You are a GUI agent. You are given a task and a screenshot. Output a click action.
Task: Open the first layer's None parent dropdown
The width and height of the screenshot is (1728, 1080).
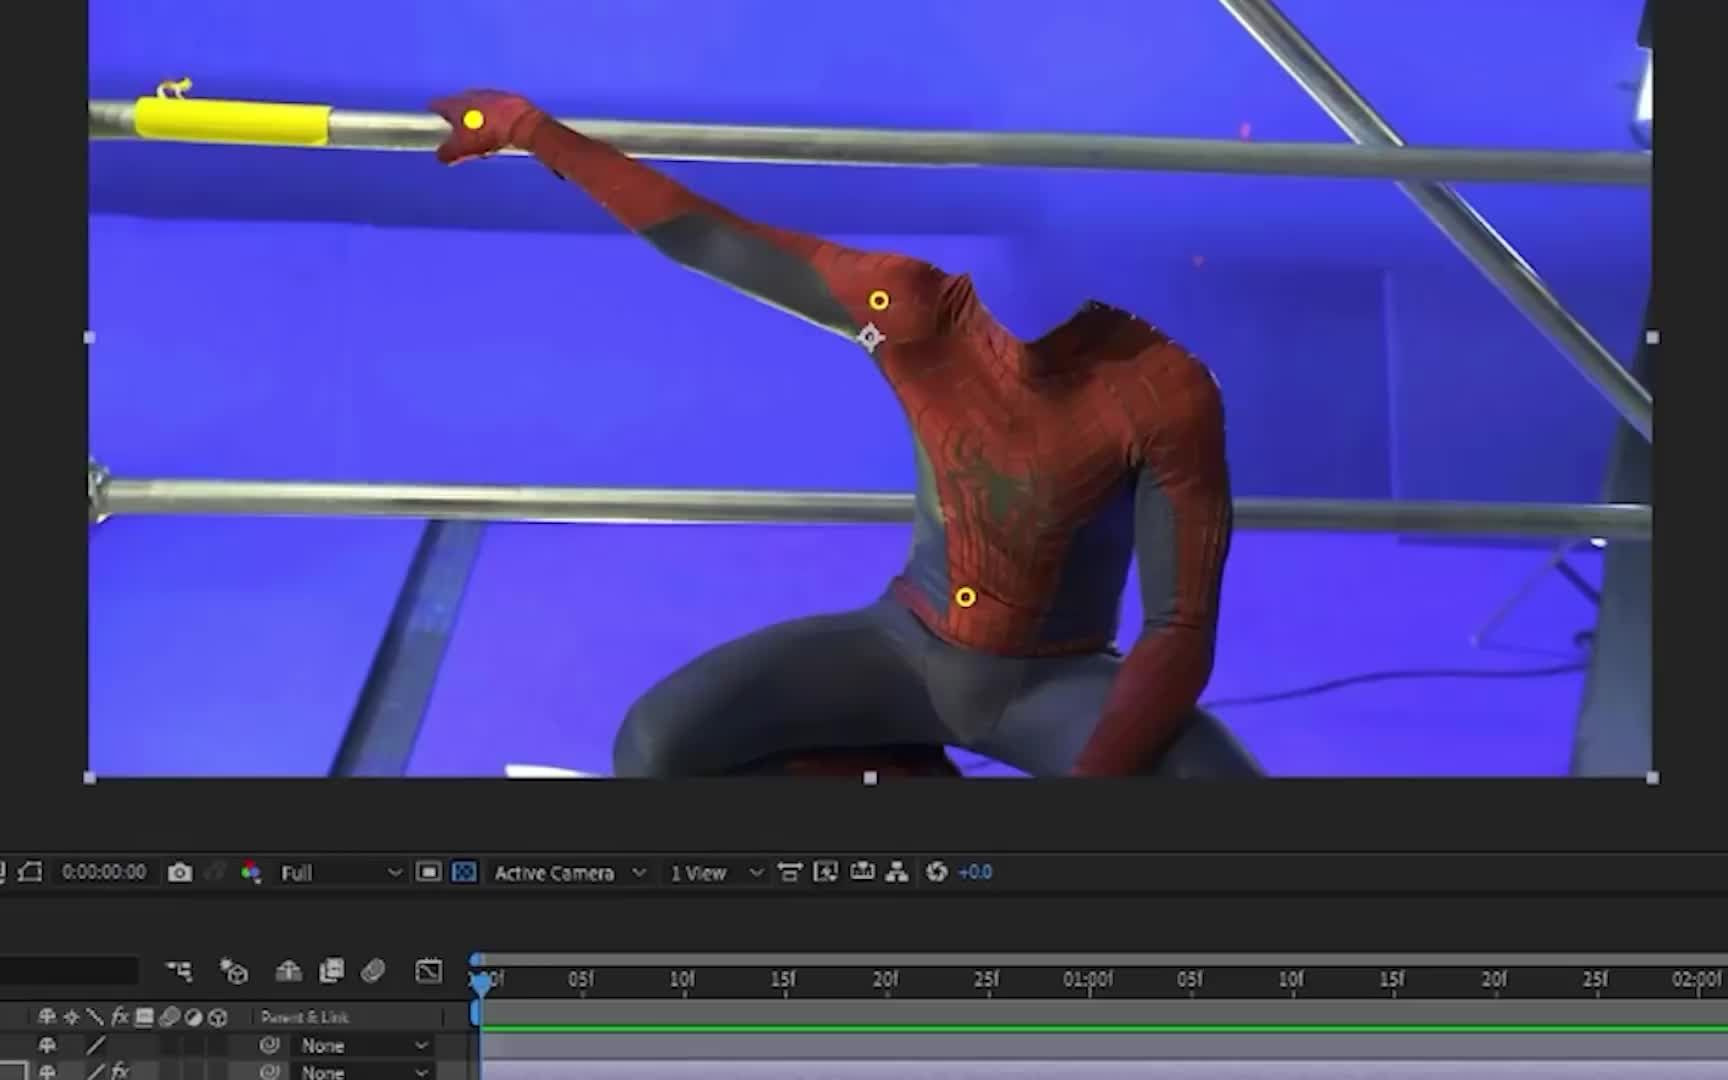pos(363,1045)
